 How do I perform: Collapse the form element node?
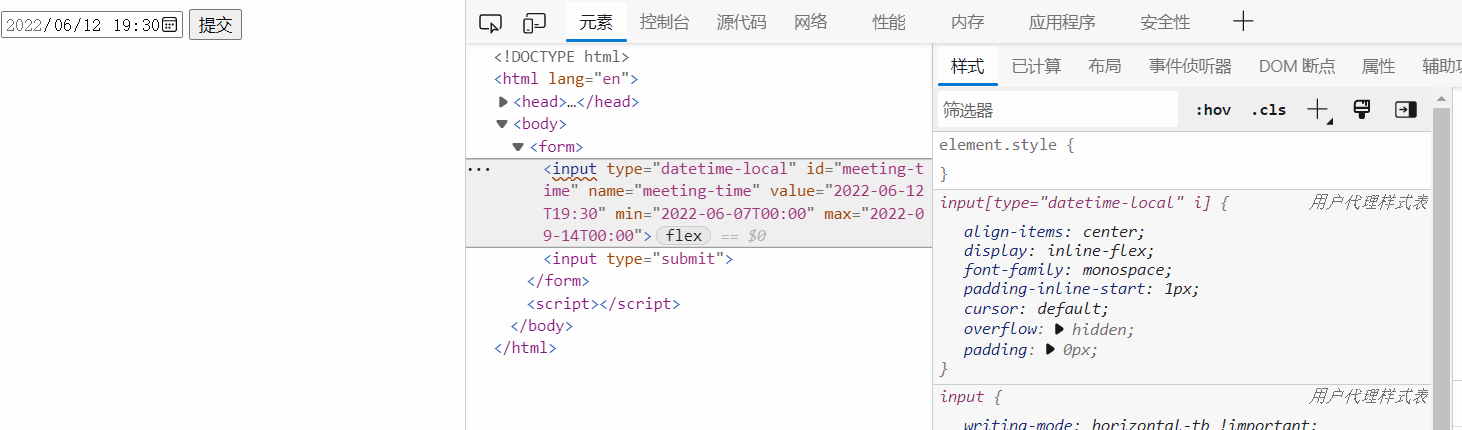pyautogui.click(x=518, y=147)
